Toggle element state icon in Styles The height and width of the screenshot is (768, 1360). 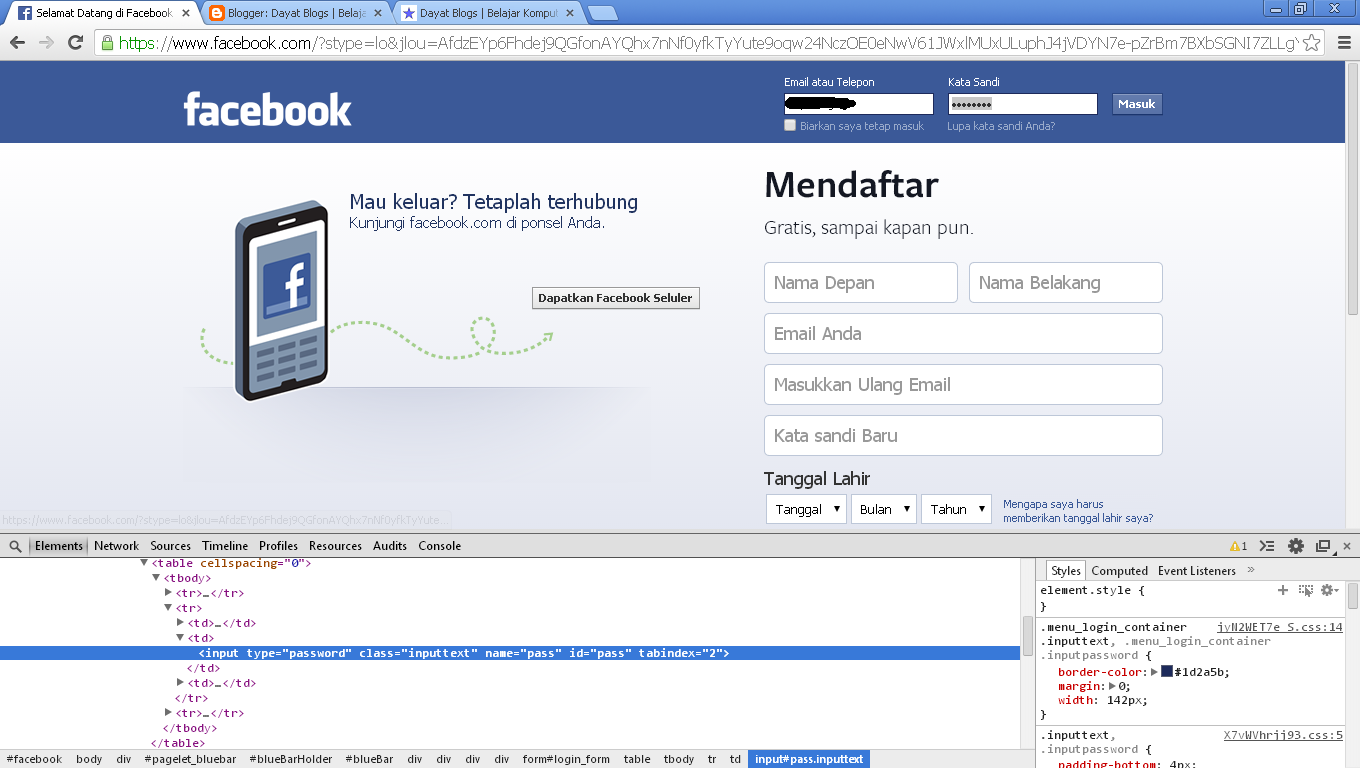pos(1306,590)
